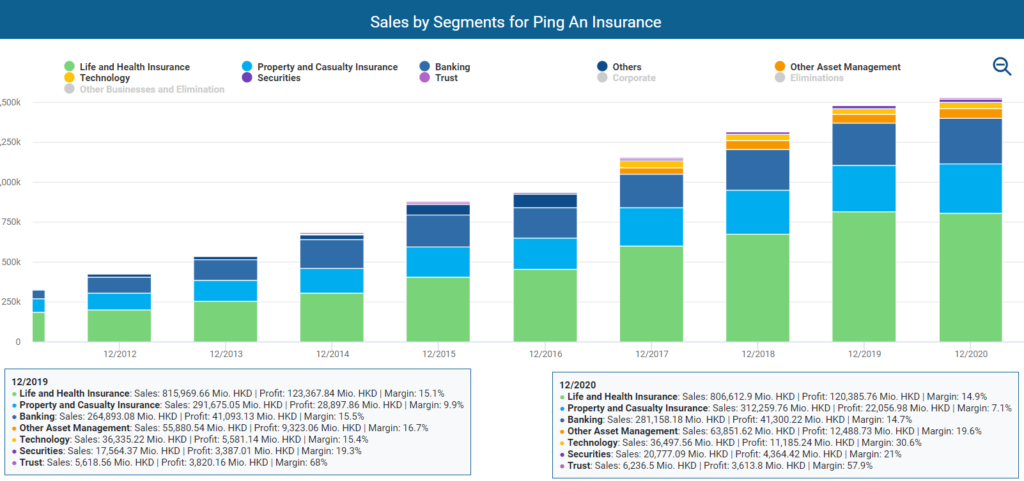This screenshot has height=481, width=1024.
Task: Click Life and Health segment of 12/2014 bar
Action: pyautogui.click(x=332, y=317)
